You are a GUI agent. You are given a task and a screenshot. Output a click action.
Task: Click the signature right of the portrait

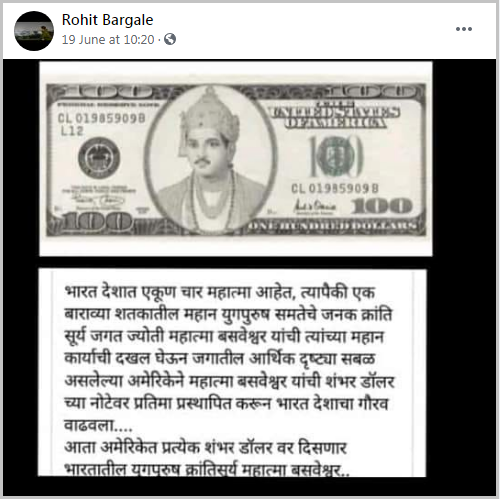point(314,207)
